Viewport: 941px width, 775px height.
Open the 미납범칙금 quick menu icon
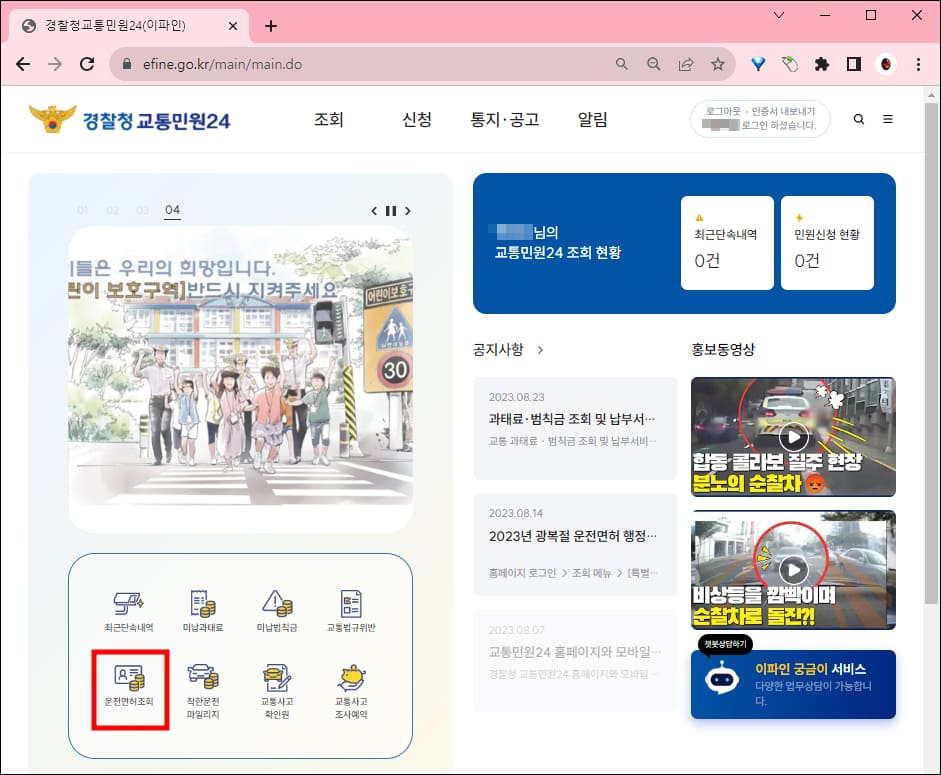[277, 611]
